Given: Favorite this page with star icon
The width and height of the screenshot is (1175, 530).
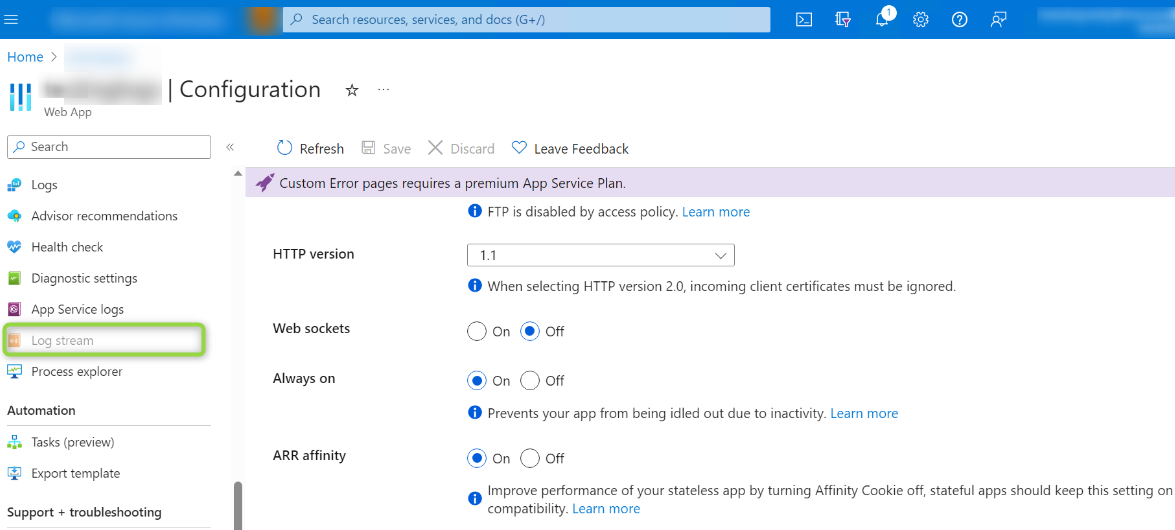Looking at the screenshot, I should (352, 90).
